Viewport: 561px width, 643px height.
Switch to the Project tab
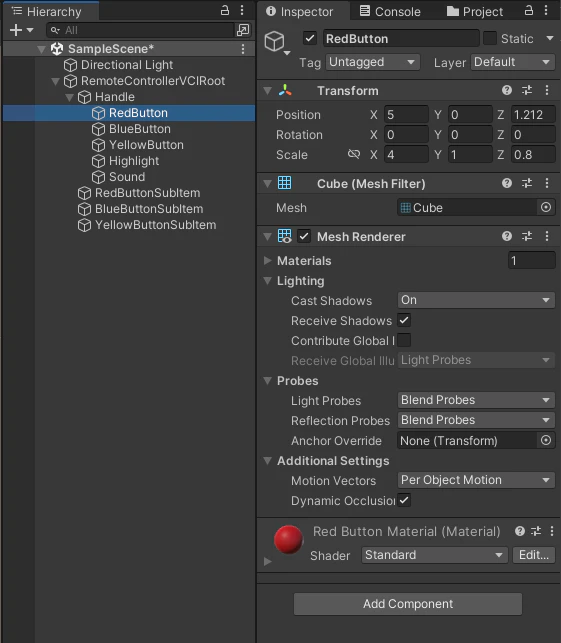click(x=474, y=11)
